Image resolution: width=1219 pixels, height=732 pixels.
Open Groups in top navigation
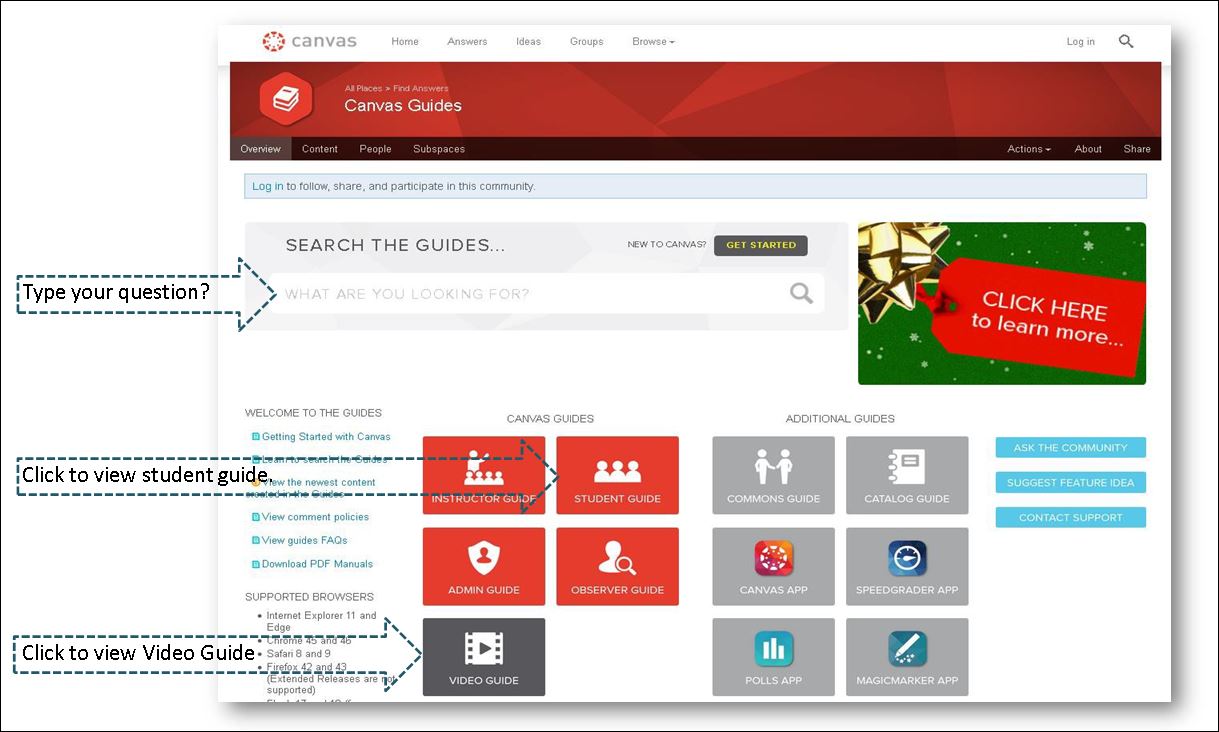pos(586,42)
